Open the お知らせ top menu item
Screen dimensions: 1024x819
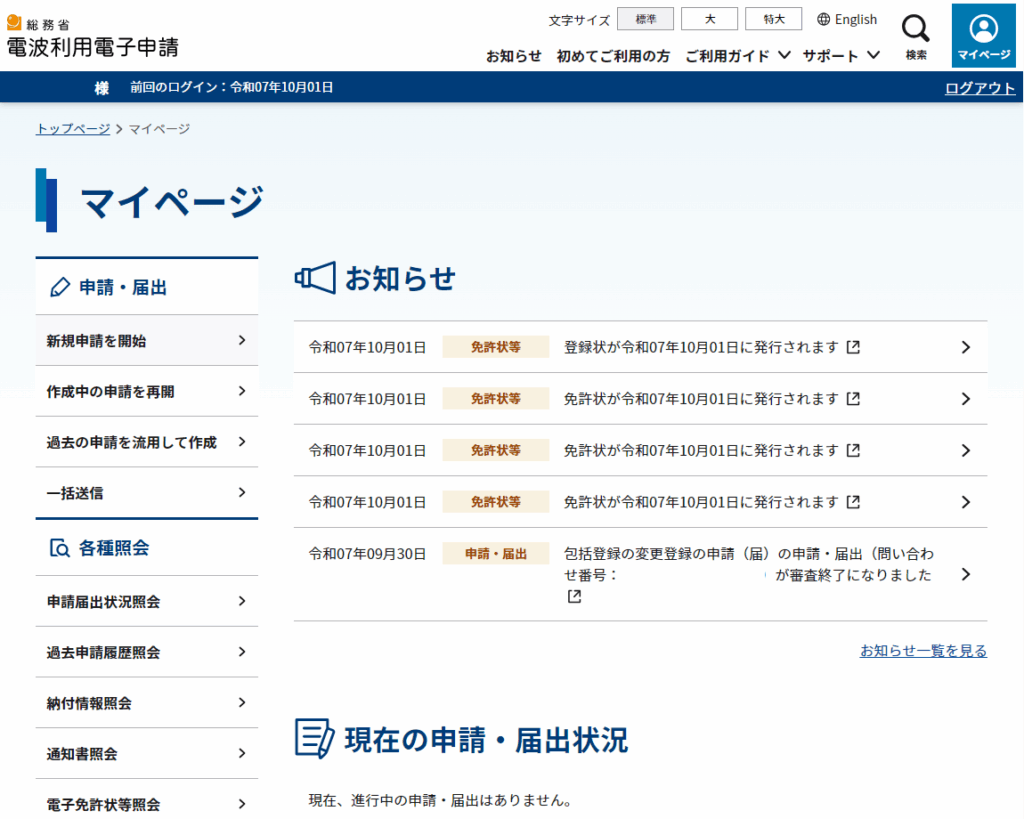[513, 56]
